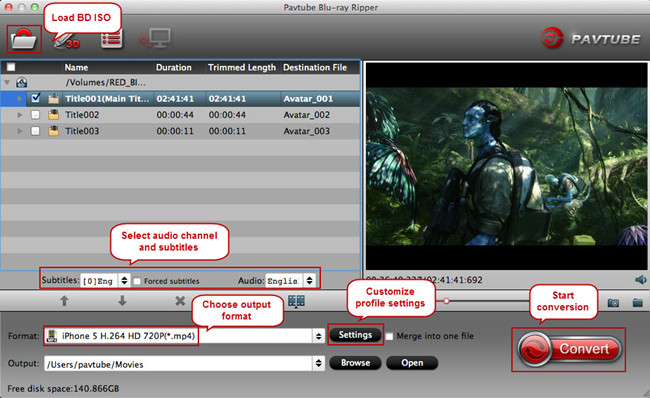
Task: Click the preview playback slider handle
Action: point(446,301)
